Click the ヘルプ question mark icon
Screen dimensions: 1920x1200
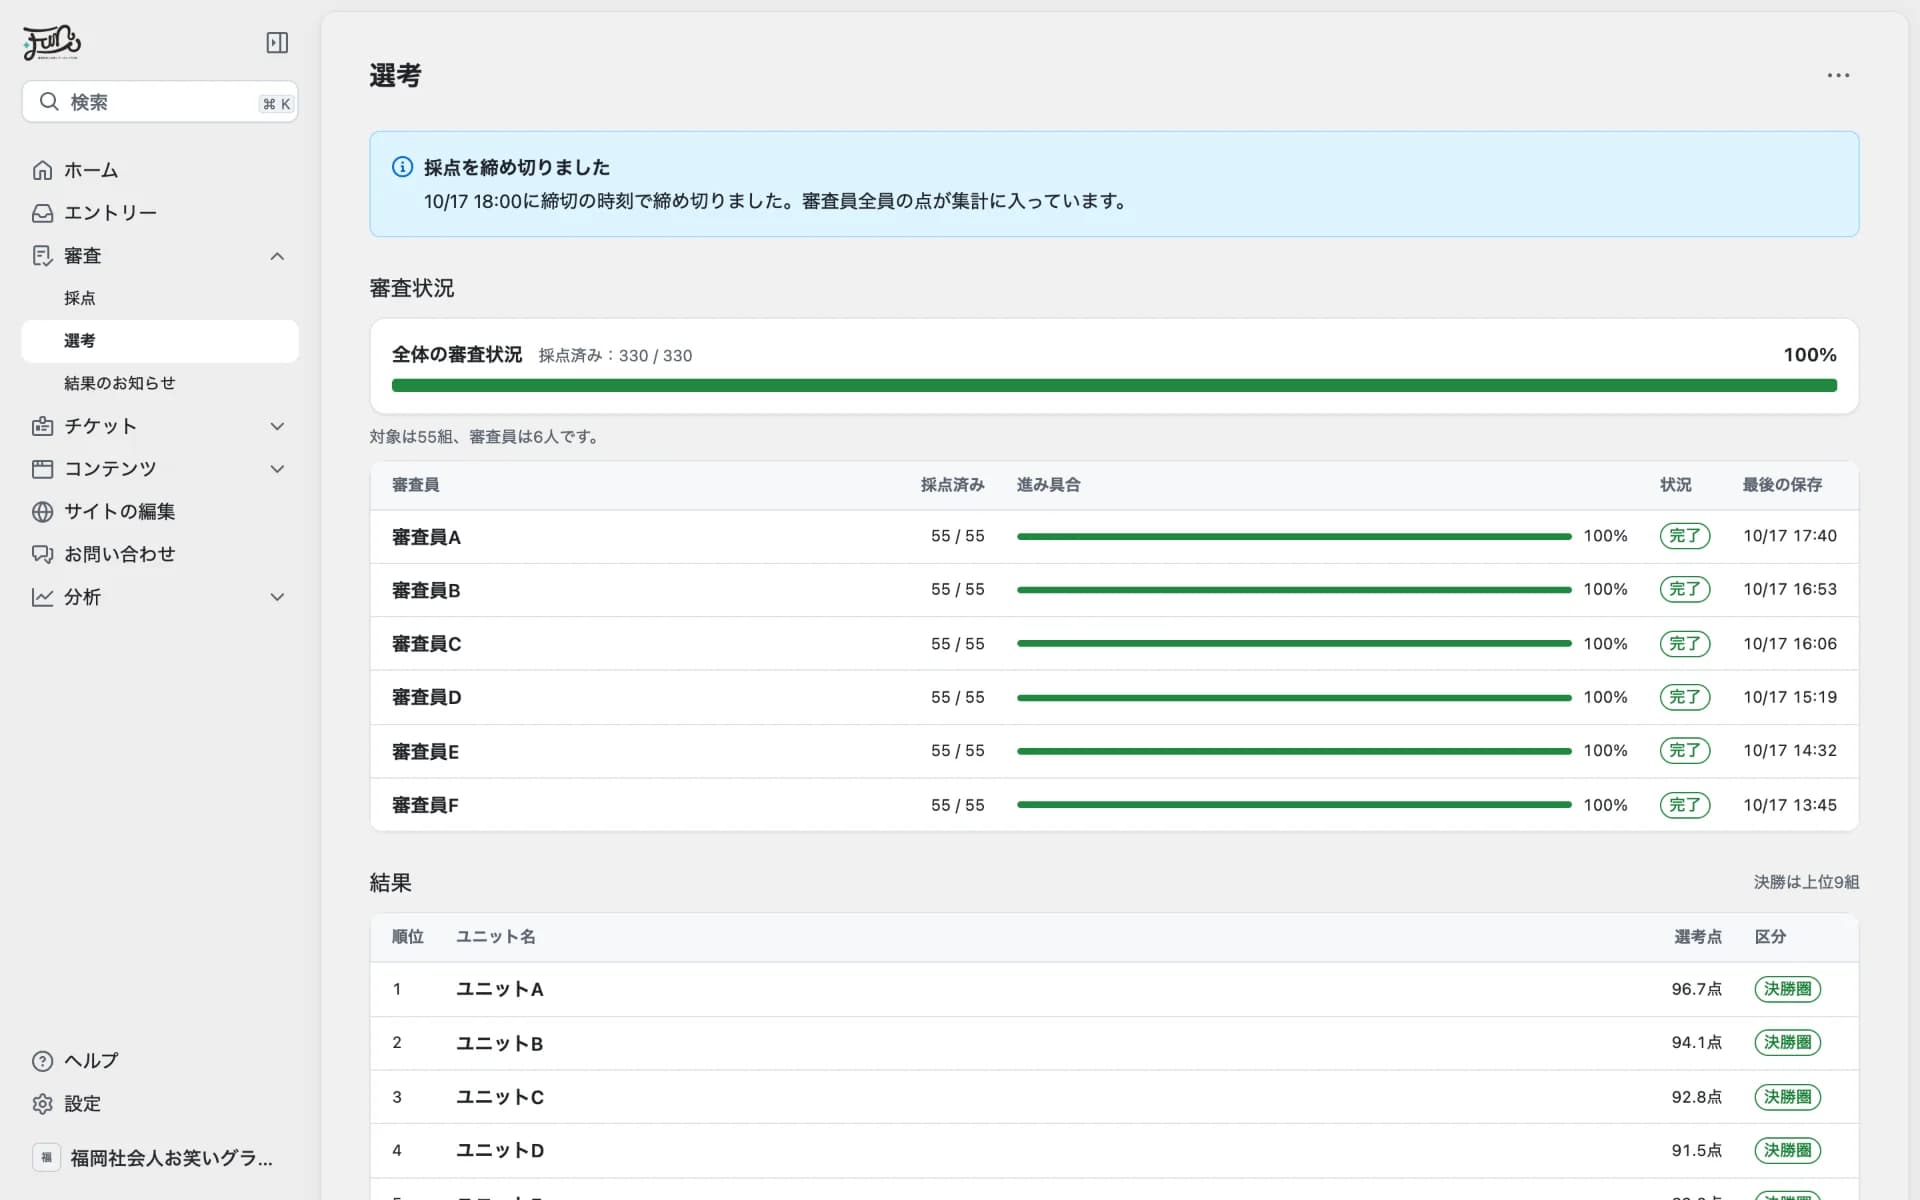[x=42, y=1061]
